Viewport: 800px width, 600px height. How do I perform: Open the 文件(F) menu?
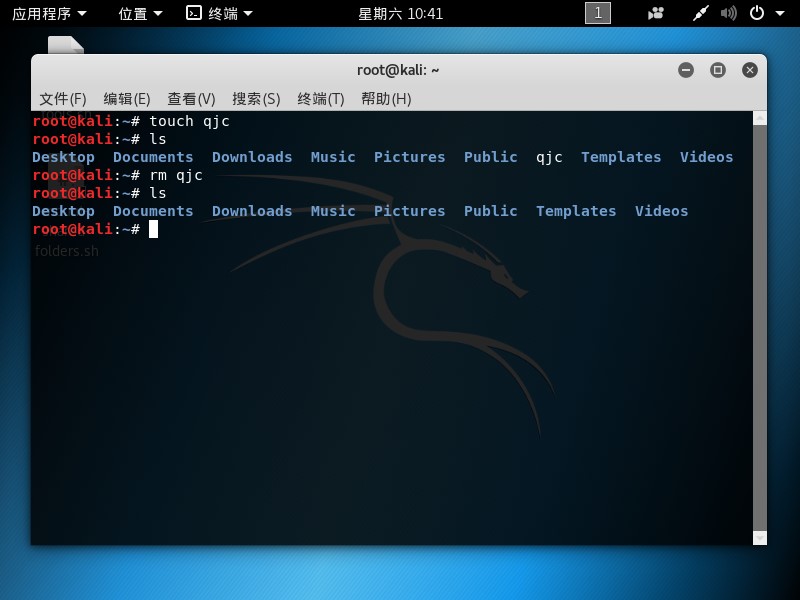coord(63,98)
